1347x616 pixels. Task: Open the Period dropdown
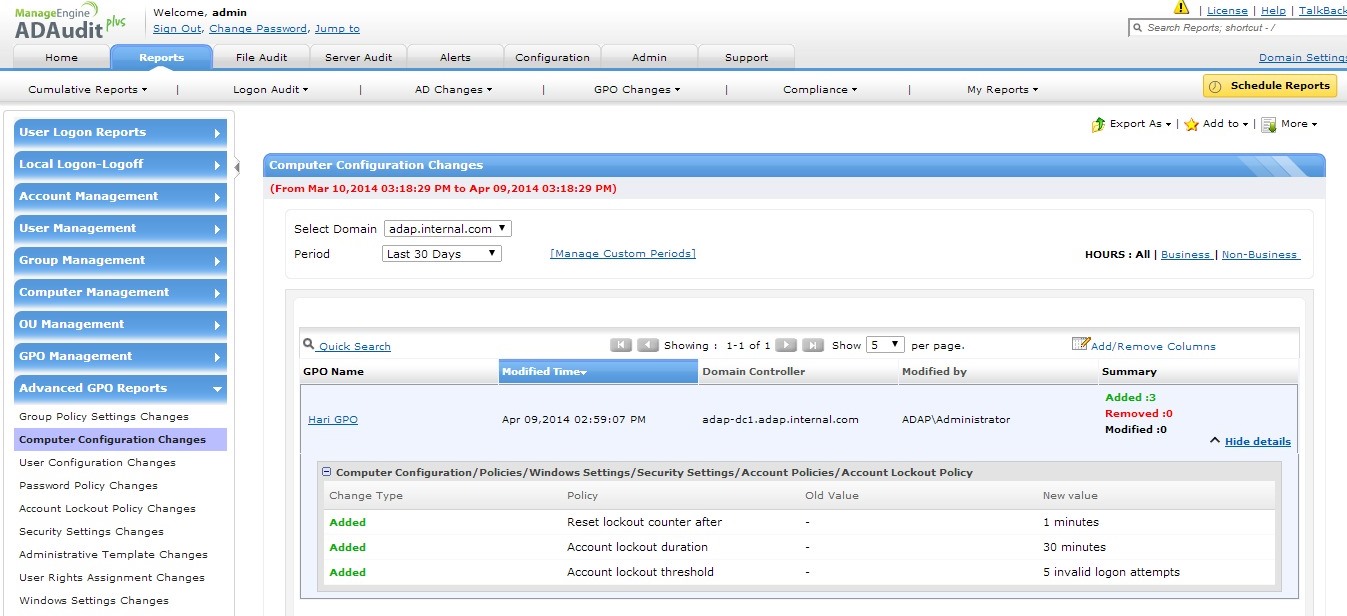(x=442, y=254)
